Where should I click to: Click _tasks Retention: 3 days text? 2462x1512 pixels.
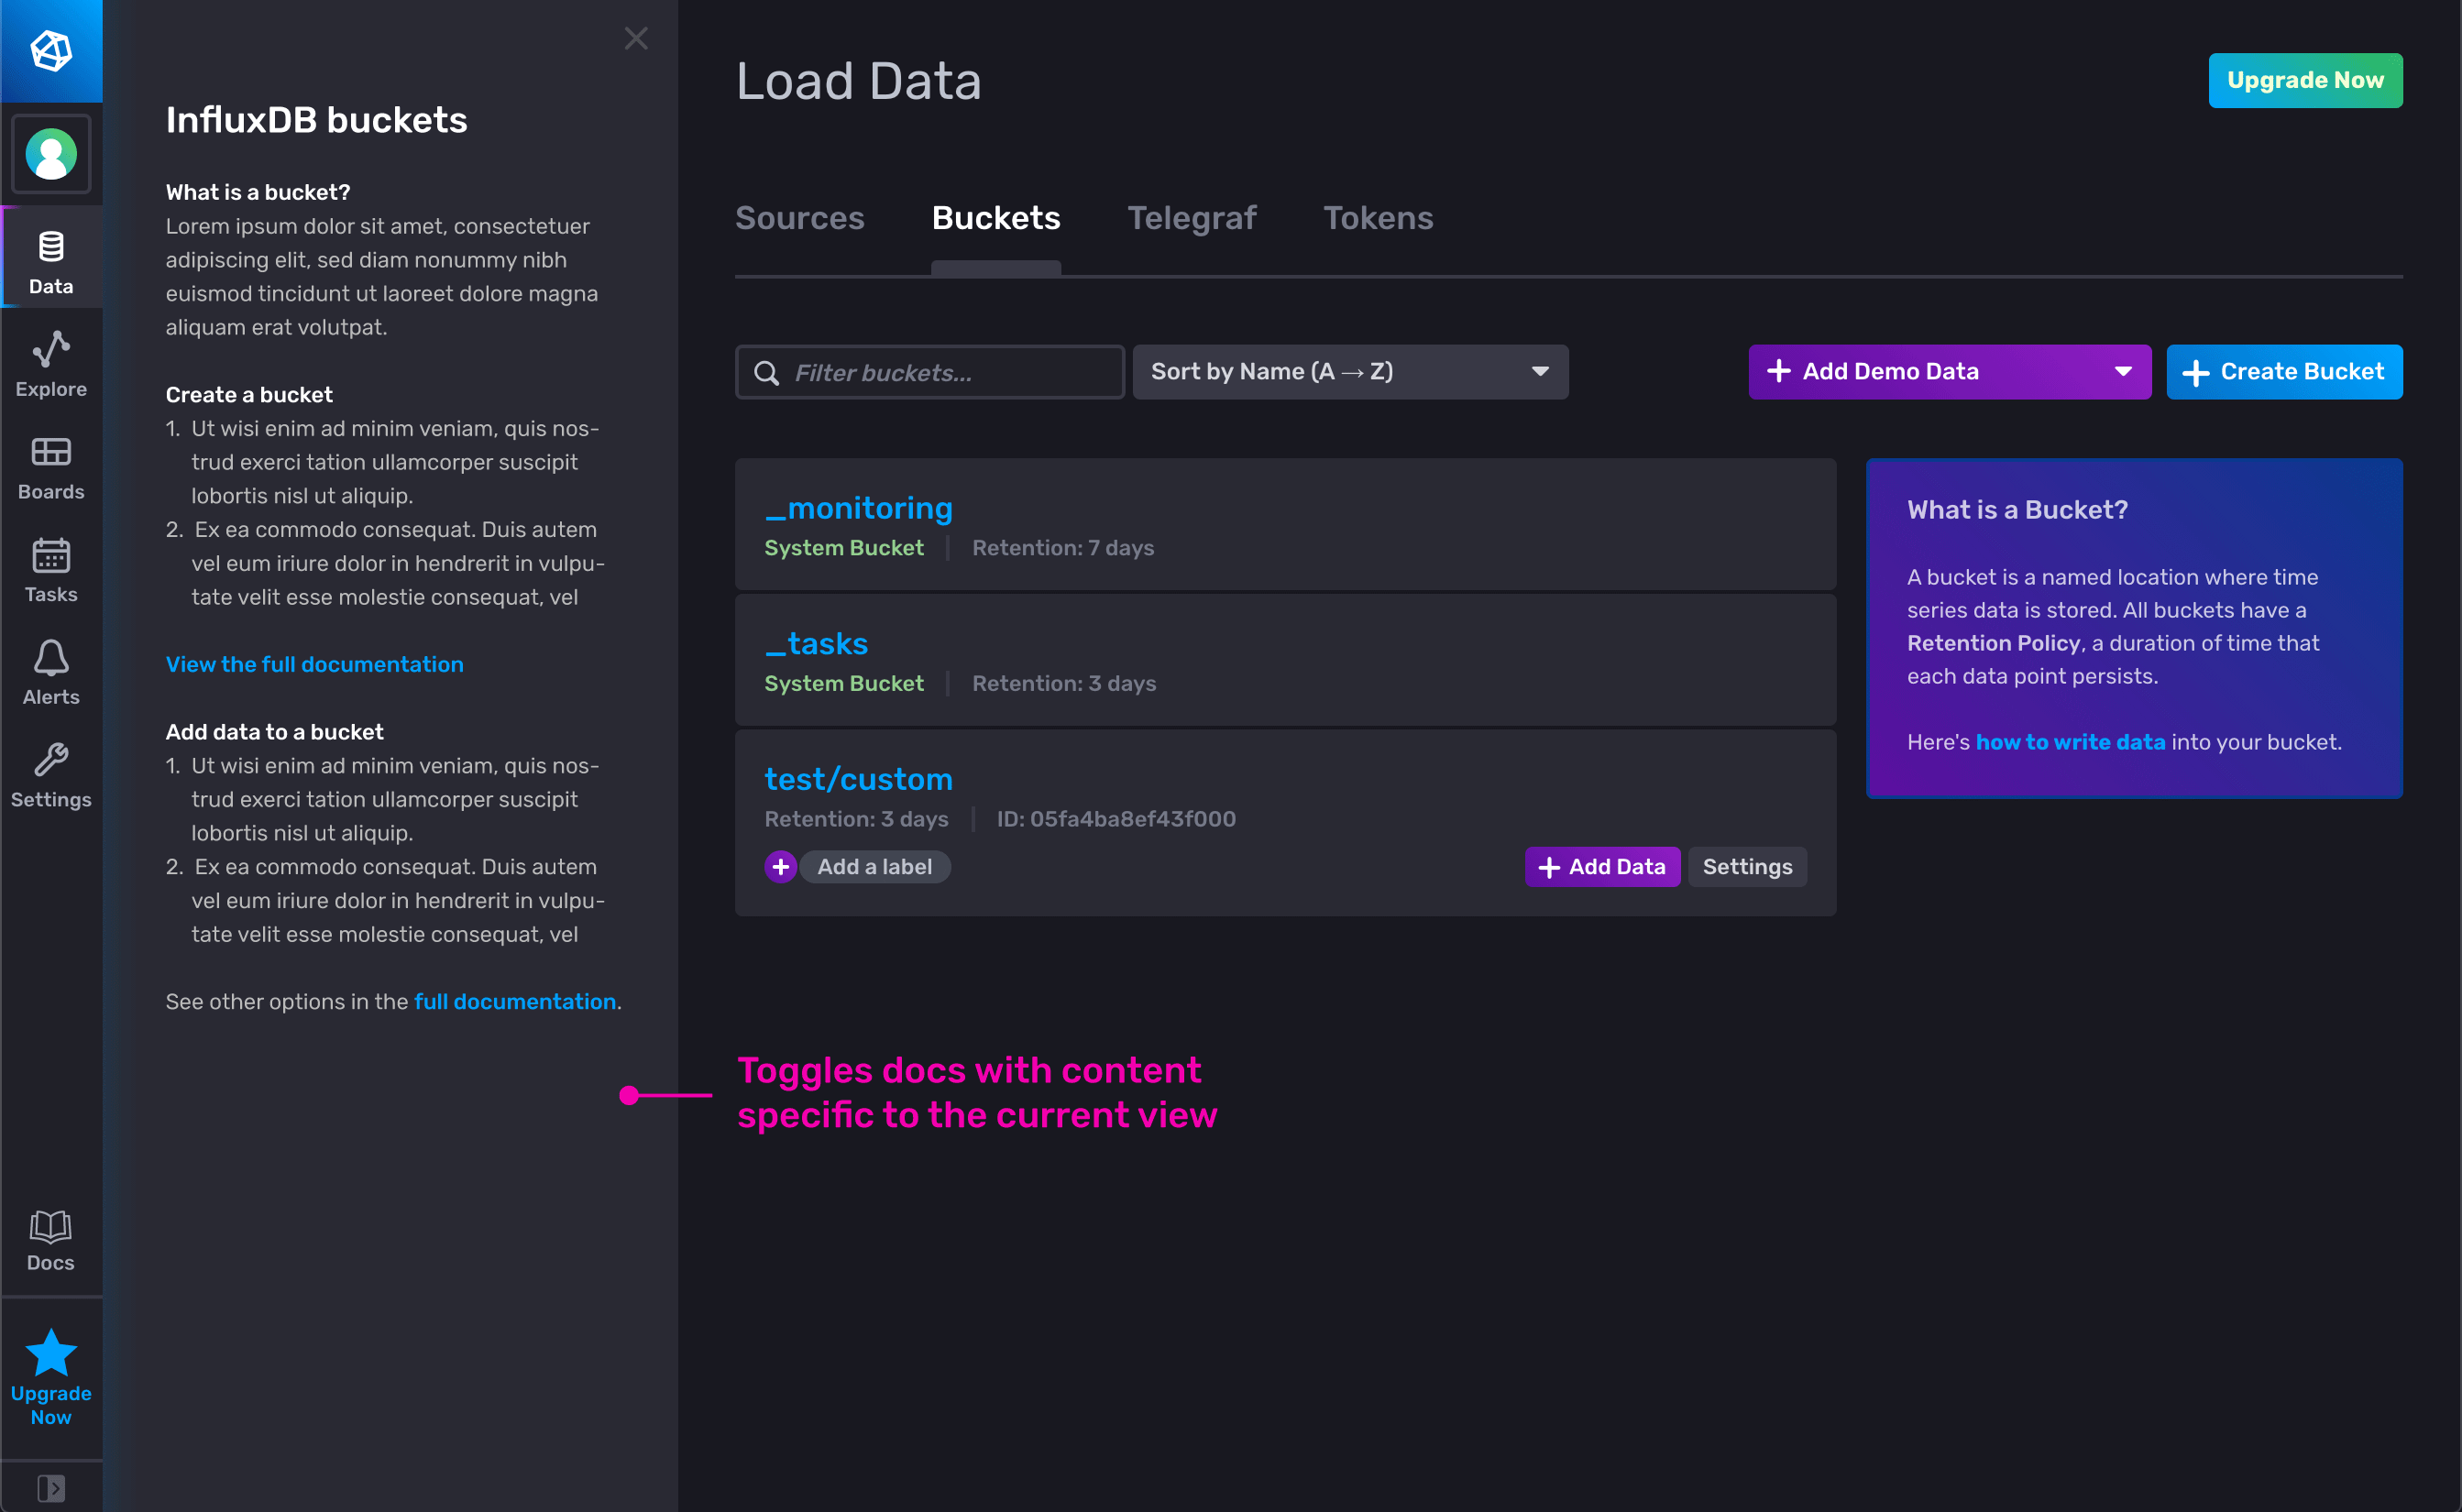(x=1064, y=683)
